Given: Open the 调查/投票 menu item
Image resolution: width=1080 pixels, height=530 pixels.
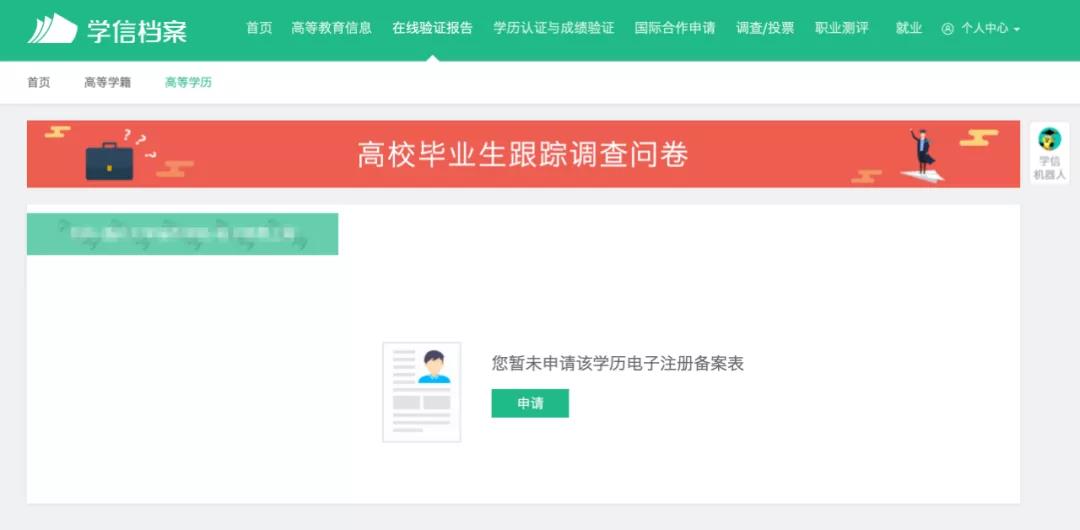Looking at the screenshot, I should tap(765, 28).
